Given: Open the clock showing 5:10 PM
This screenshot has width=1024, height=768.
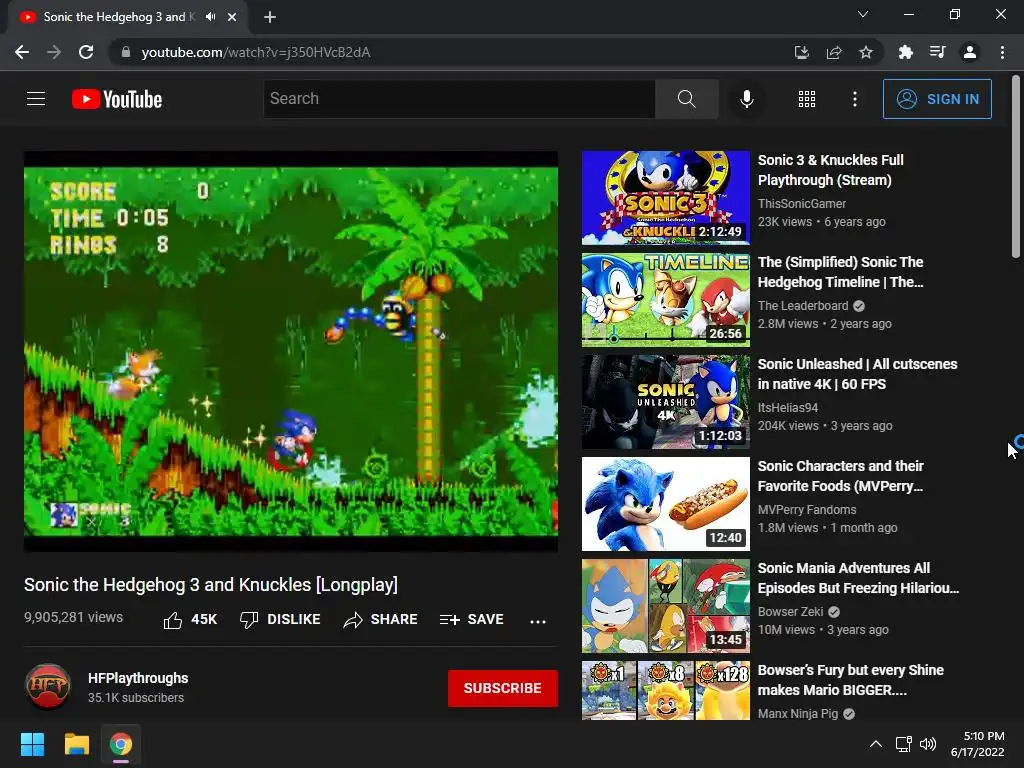Looking at the screenshot, I should [x=978, y=744].
